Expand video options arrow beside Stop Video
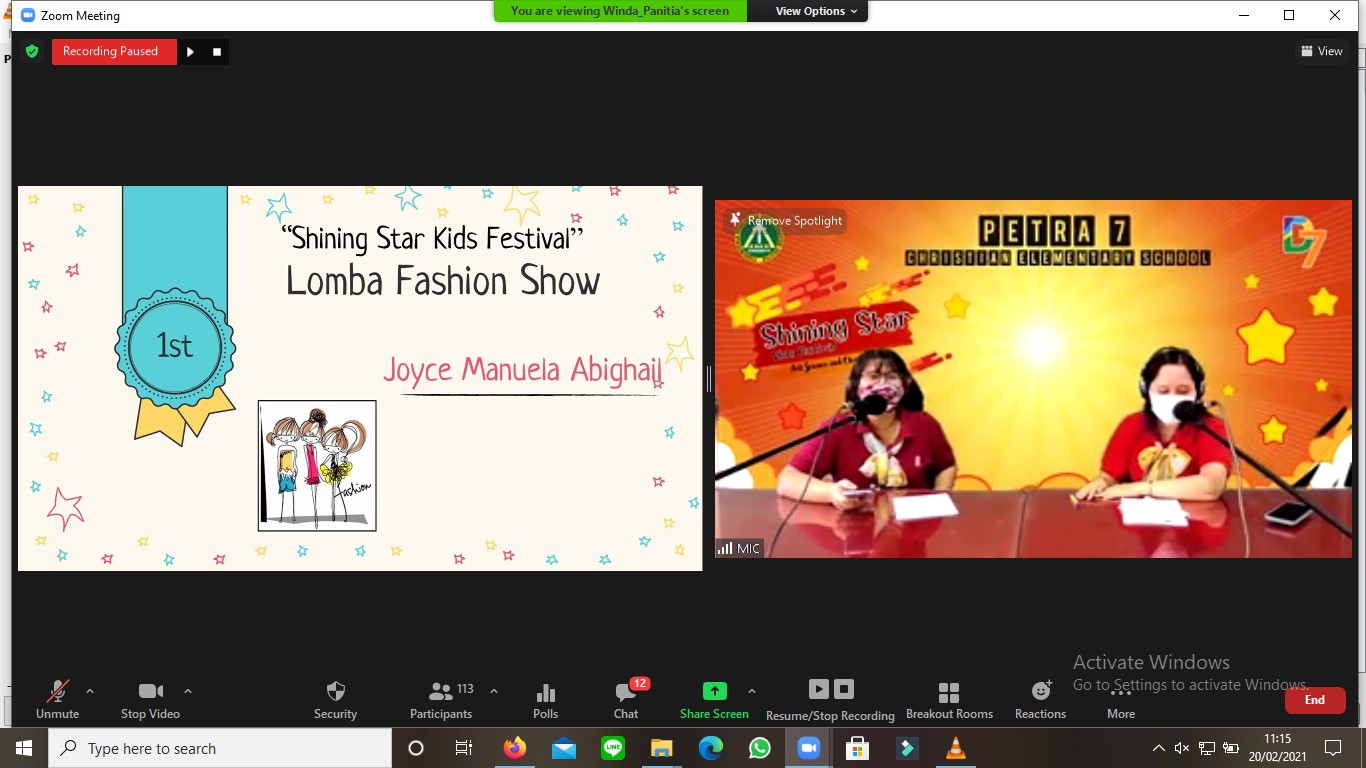 [188, 691]
